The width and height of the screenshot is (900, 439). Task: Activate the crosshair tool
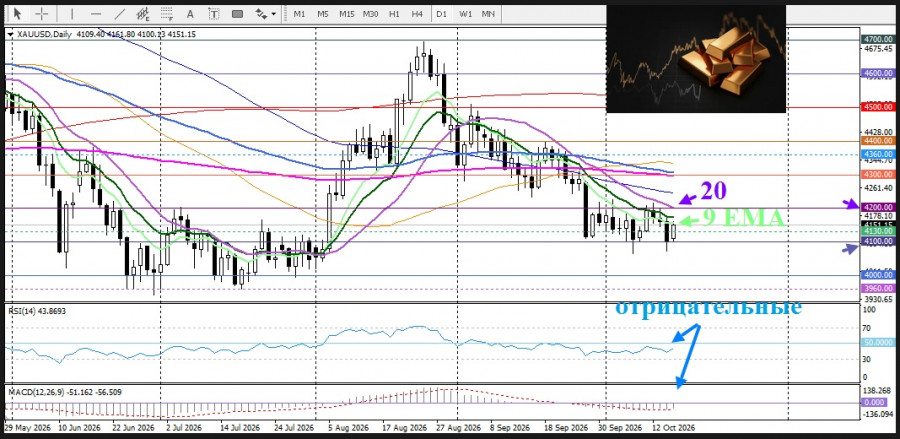click(42, 13)
